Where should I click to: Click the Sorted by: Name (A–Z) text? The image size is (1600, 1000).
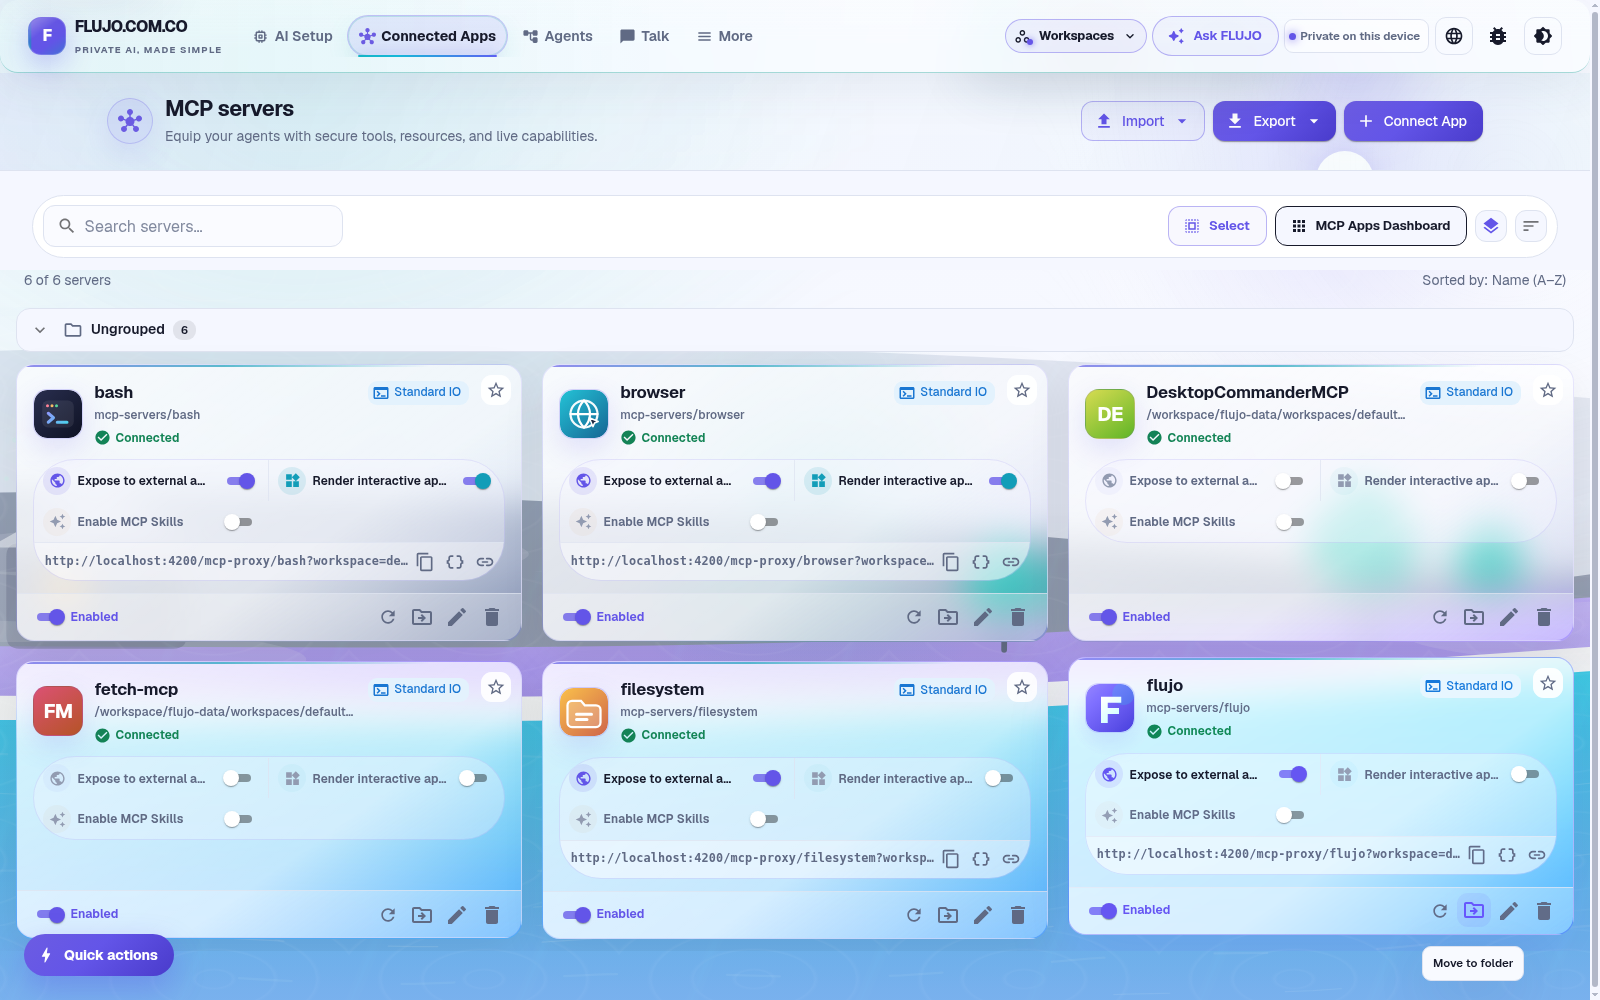point(1494,280)
